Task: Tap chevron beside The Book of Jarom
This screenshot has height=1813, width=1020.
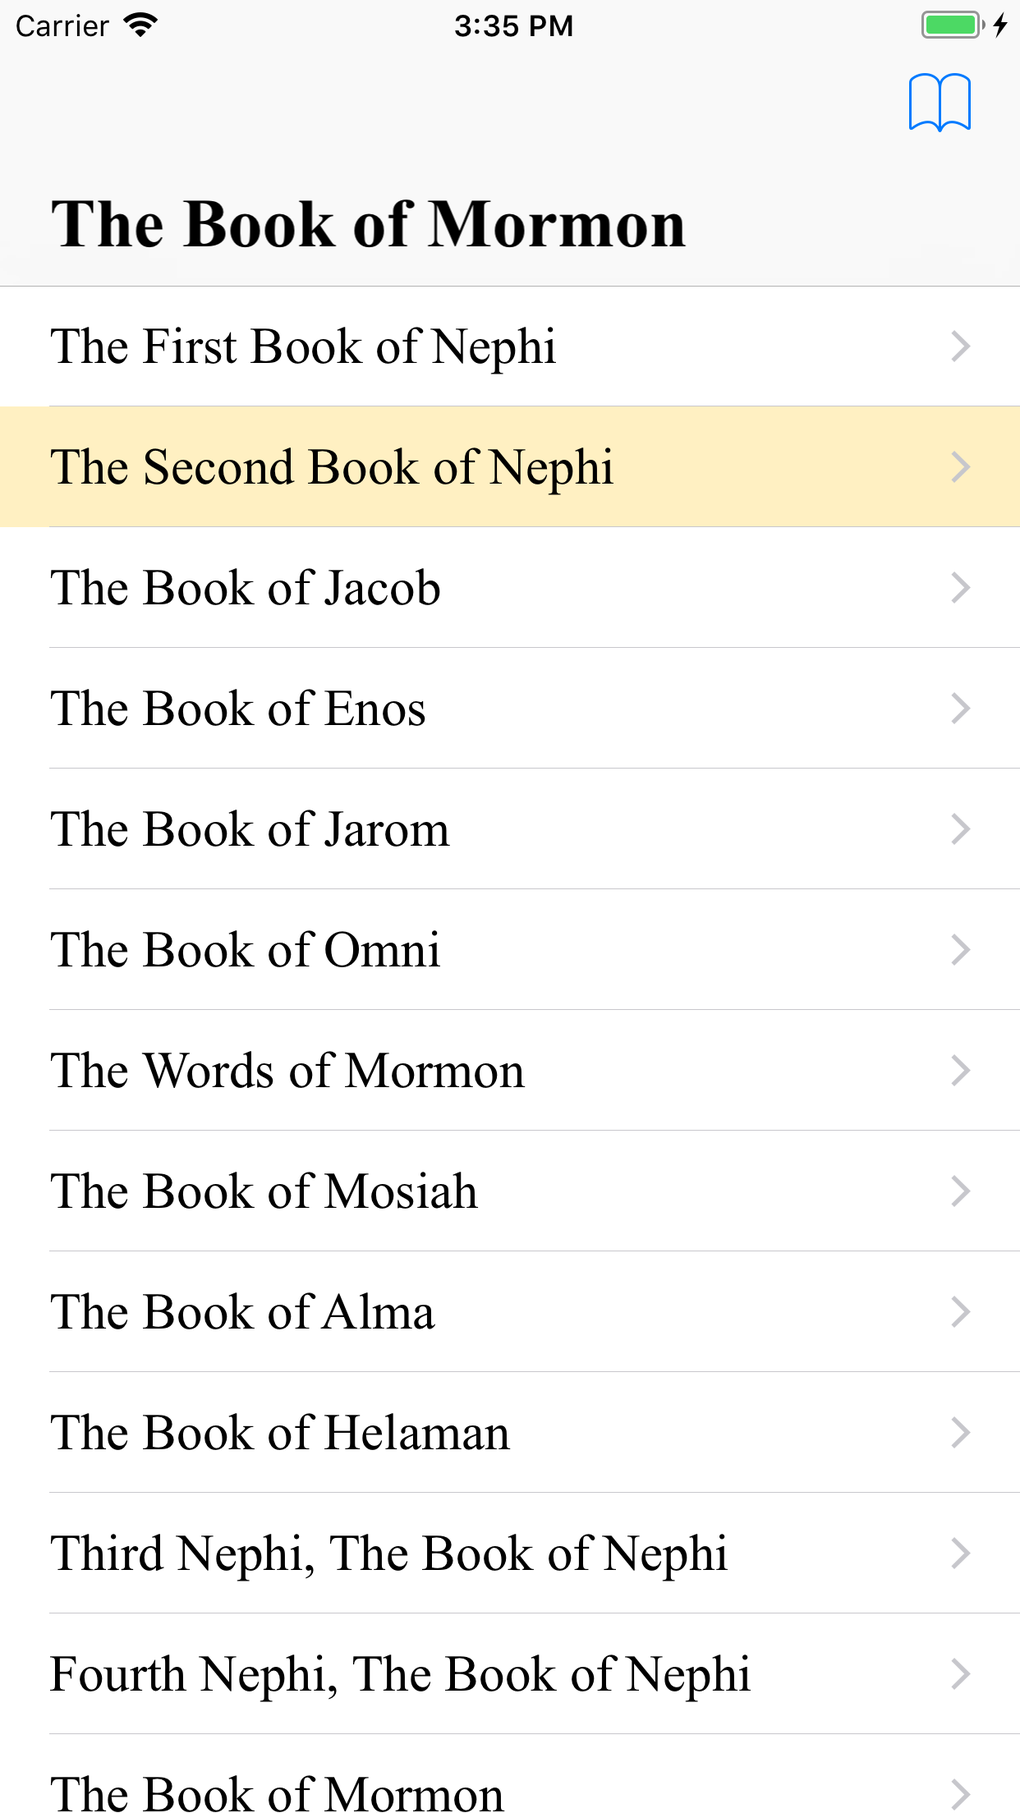Action: [x=960, y=829]
